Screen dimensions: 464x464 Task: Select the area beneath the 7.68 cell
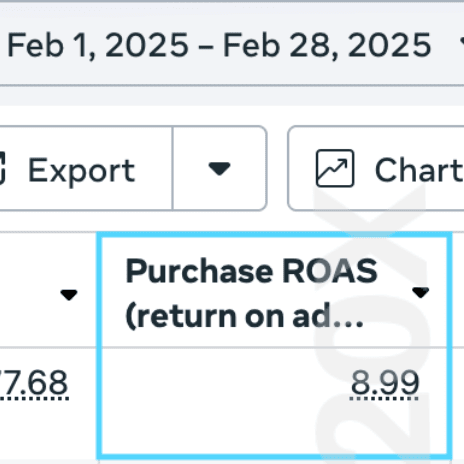pyautogui.click(x=47, y=430)
